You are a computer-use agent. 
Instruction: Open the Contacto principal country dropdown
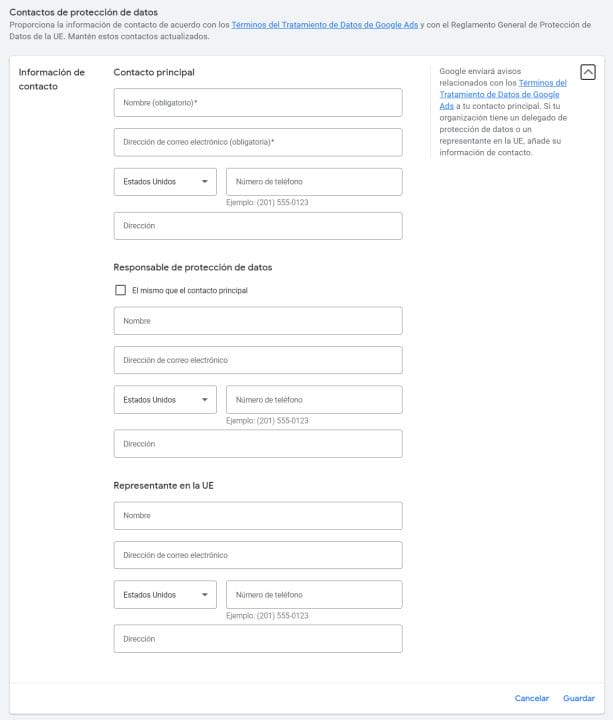[165, 182]
